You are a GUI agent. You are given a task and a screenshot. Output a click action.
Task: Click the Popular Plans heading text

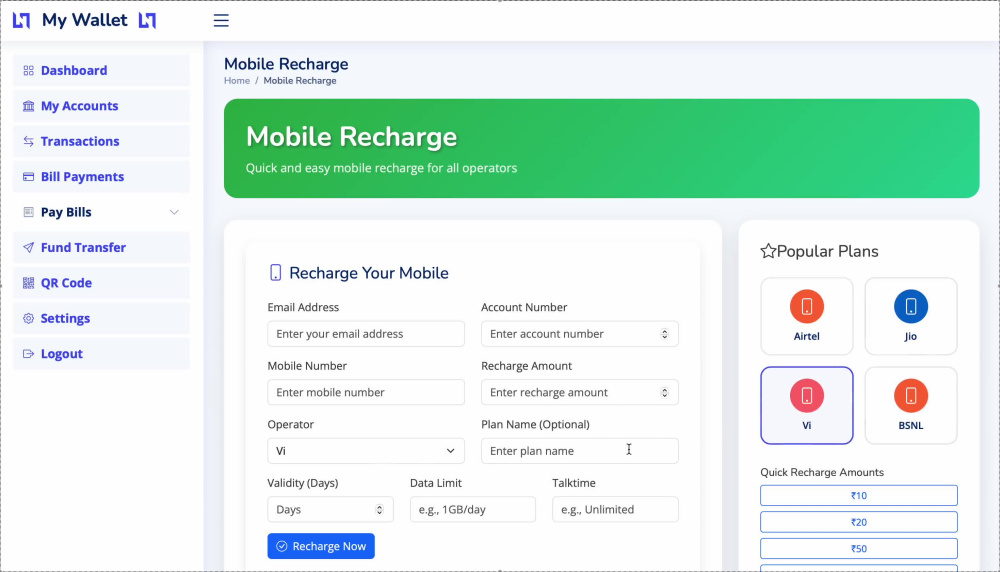pyautogui.click(x=827, y=251)
